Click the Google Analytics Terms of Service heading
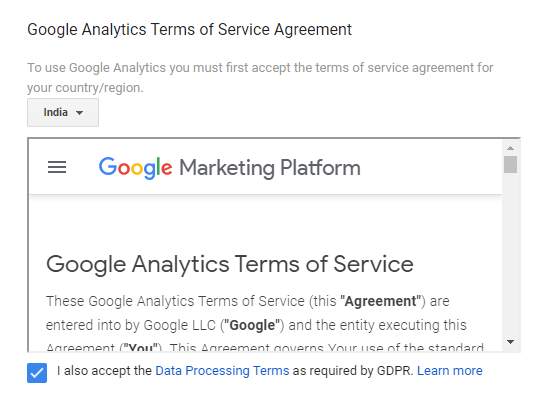Viewport: 535px width, 407px height. tap(230, 265)
